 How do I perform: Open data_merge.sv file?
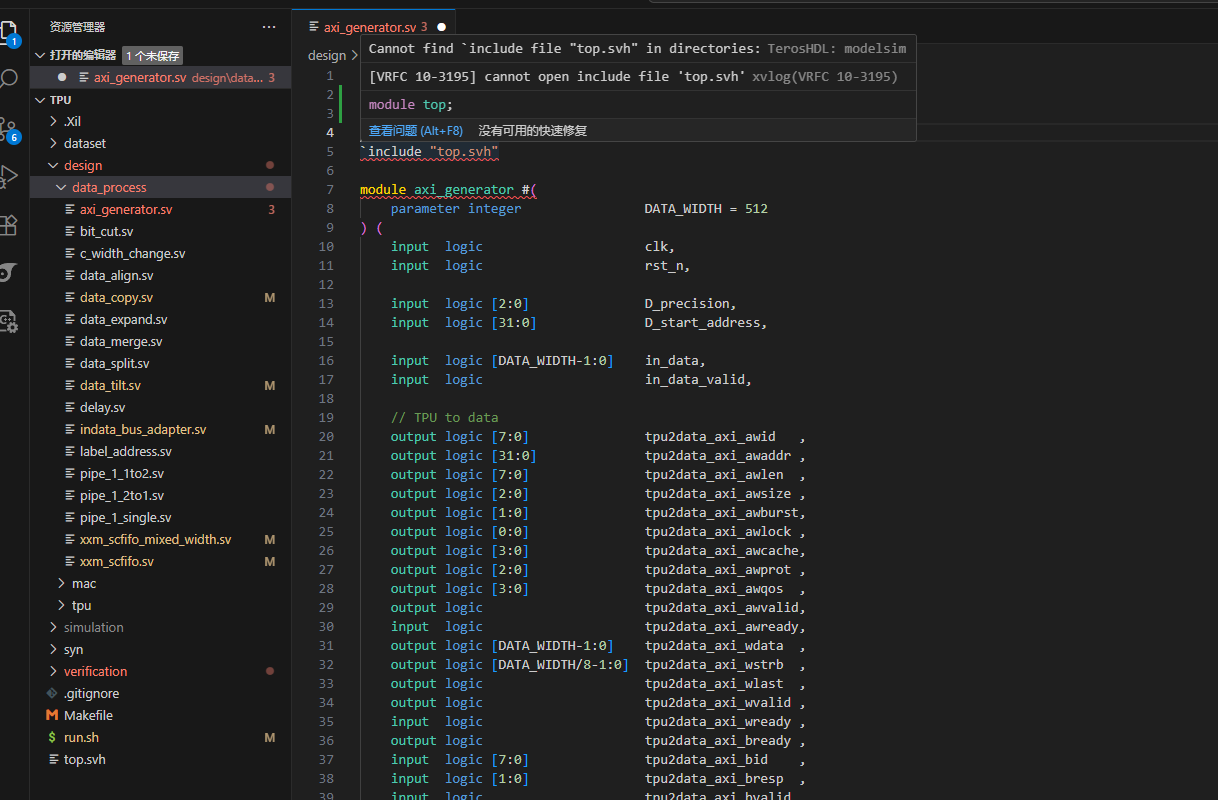(x=121, y=341)
